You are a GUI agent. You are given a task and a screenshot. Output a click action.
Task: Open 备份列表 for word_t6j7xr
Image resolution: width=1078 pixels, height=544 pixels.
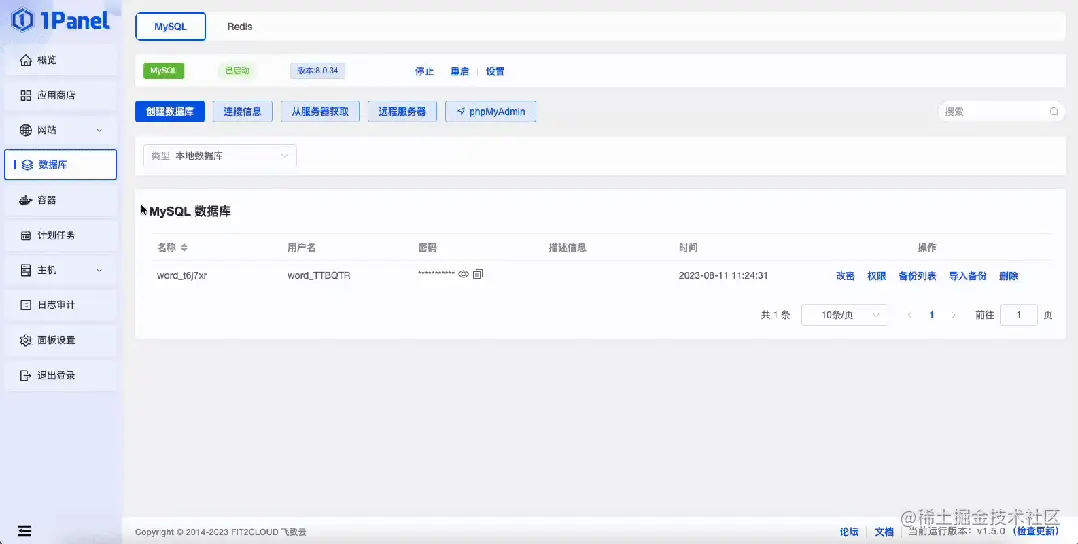click(917, 276)
